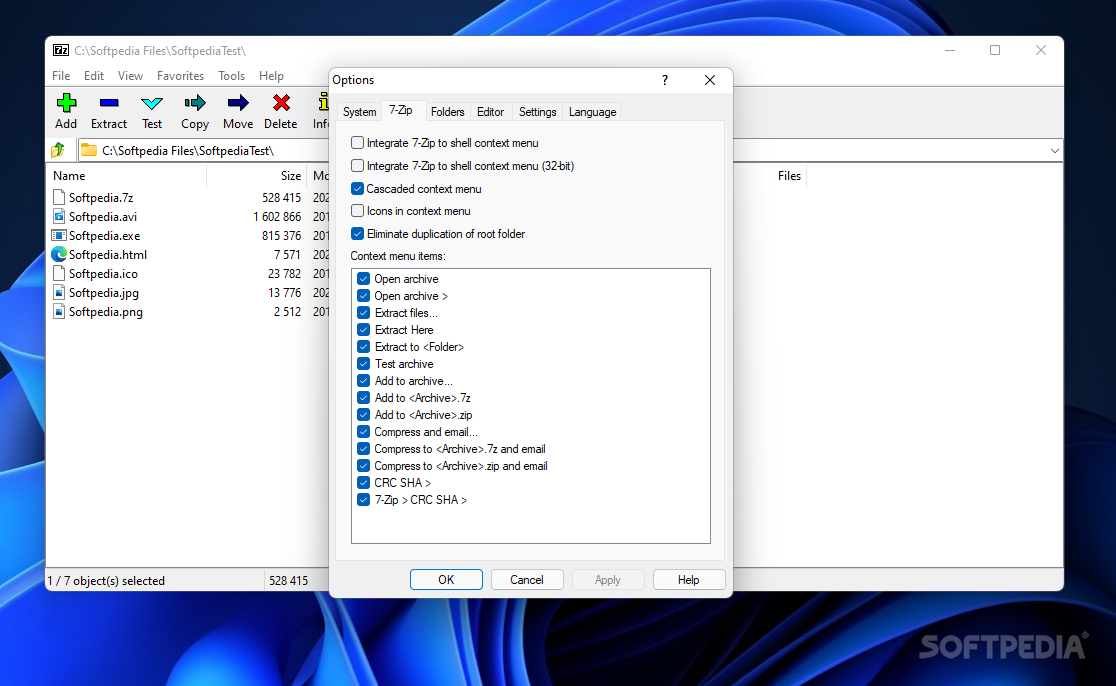1116x686 pixels.
Task: Open the File menu
Action: 61,75
